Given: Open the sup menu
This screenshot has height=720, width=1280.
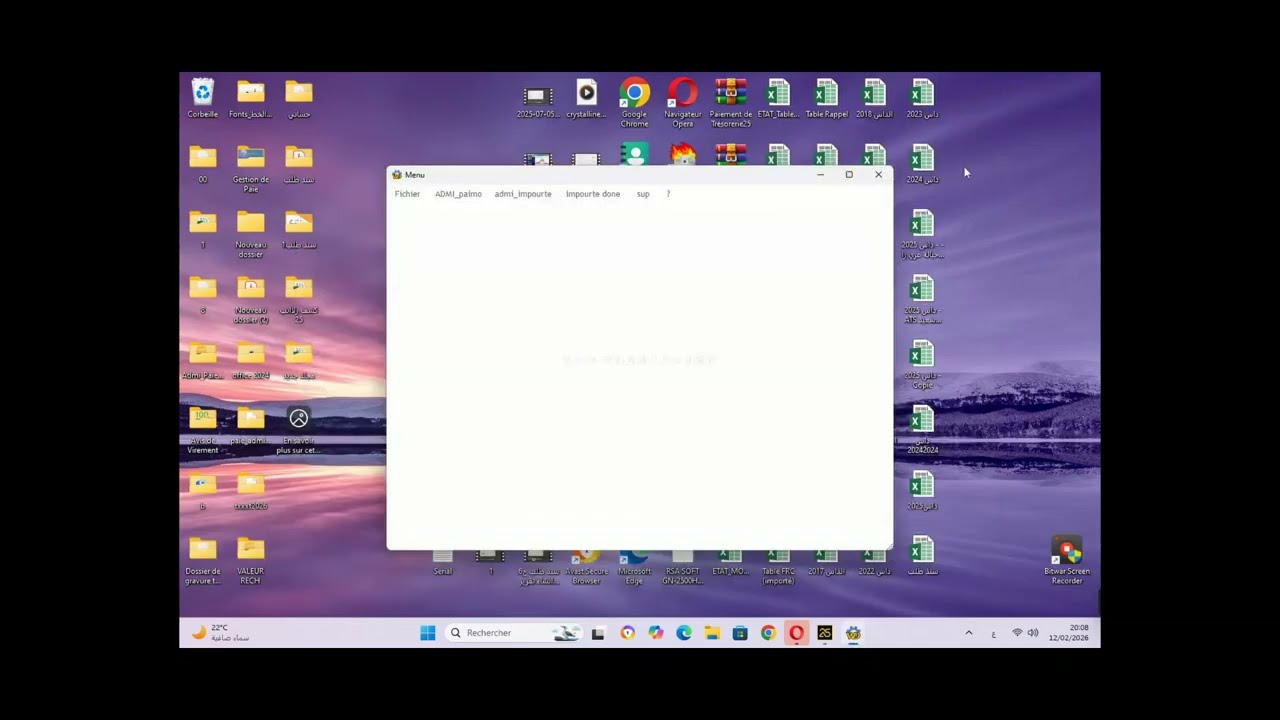Looking at the screenshot, I should 643,194.
